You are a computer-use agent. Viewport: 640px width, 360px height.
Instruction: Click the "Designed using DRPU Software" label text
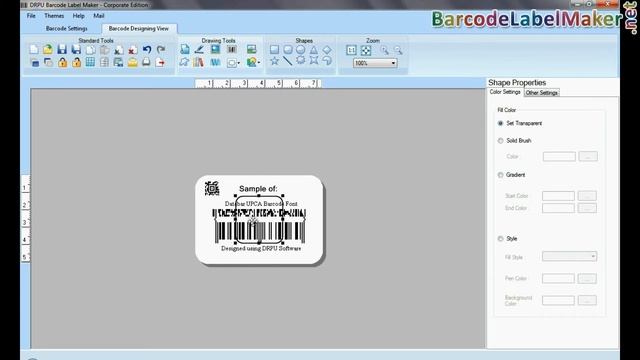[x=261, y=248]
